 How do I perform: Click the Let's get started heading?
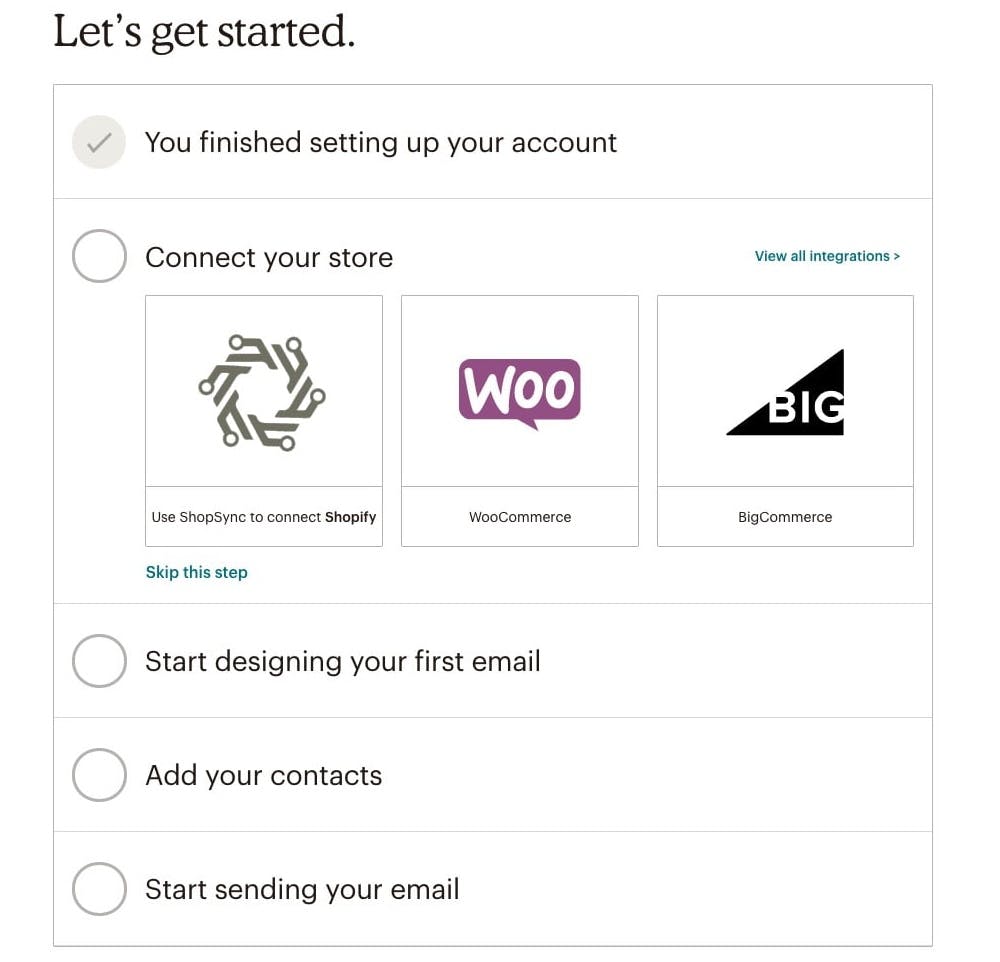204,32
